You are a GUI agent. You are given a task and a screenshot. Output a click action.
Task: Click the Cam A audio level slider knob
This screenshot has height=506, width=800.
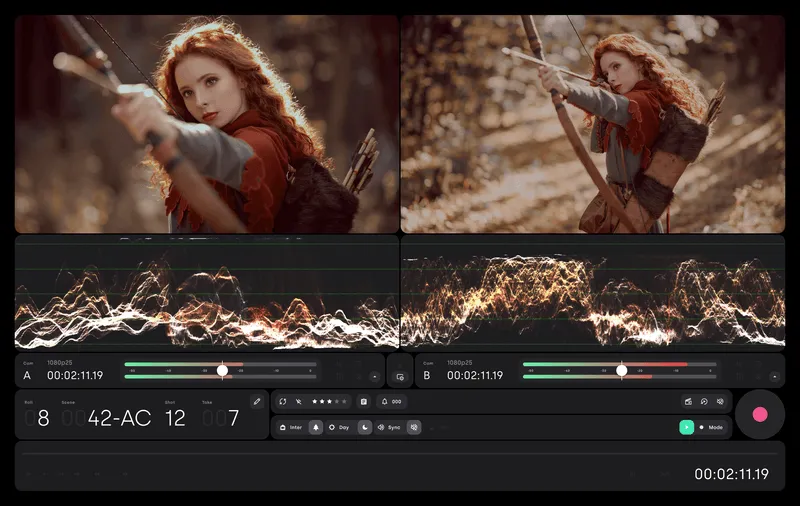222,370
